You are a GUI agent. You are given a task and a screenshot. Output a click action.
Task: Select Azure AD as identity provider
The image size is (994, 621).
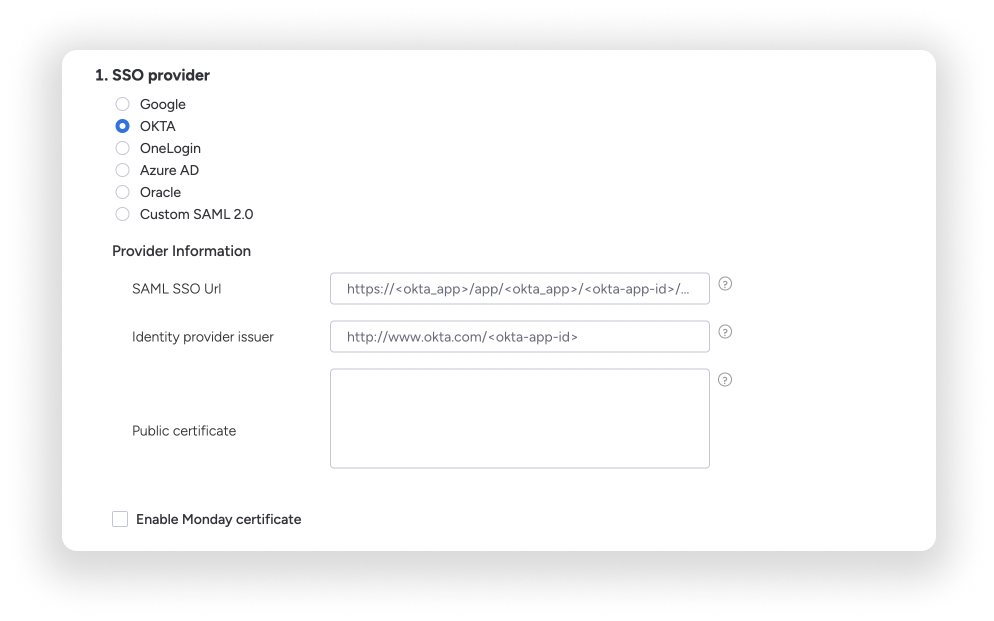[122, 170]
